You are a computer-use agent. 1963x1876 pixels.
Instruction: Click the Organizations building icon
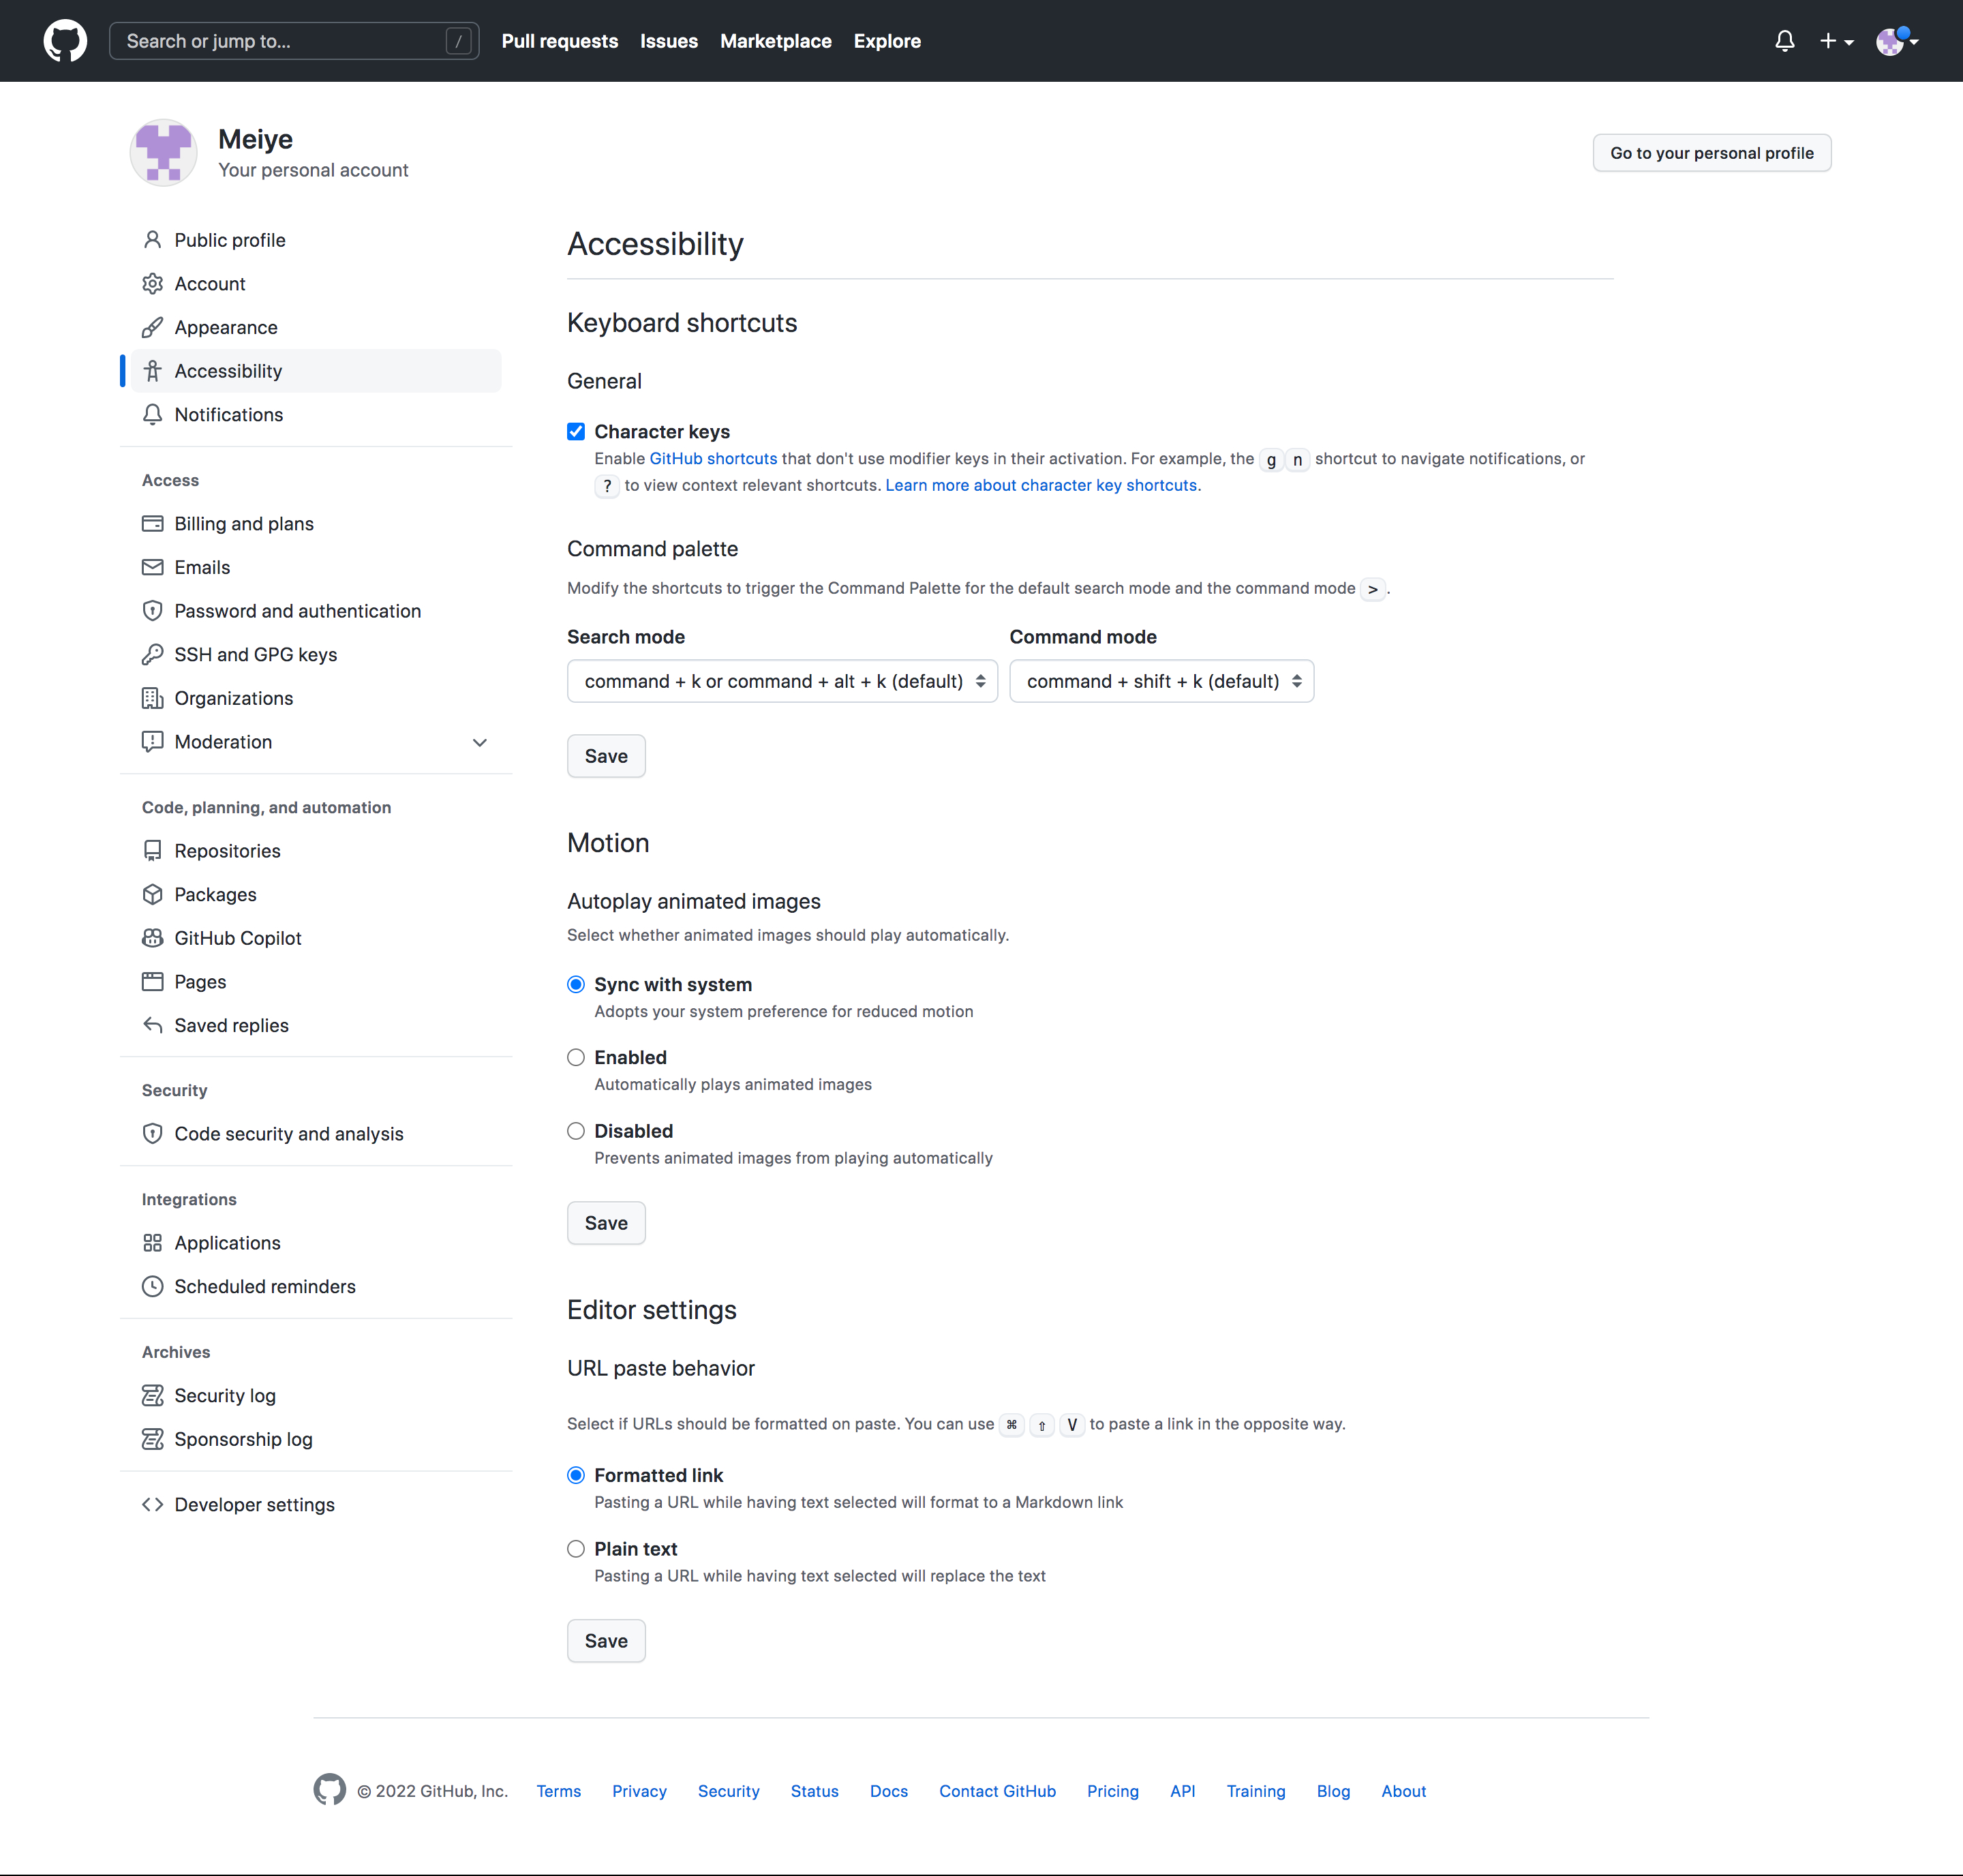[x=152, y=698]
